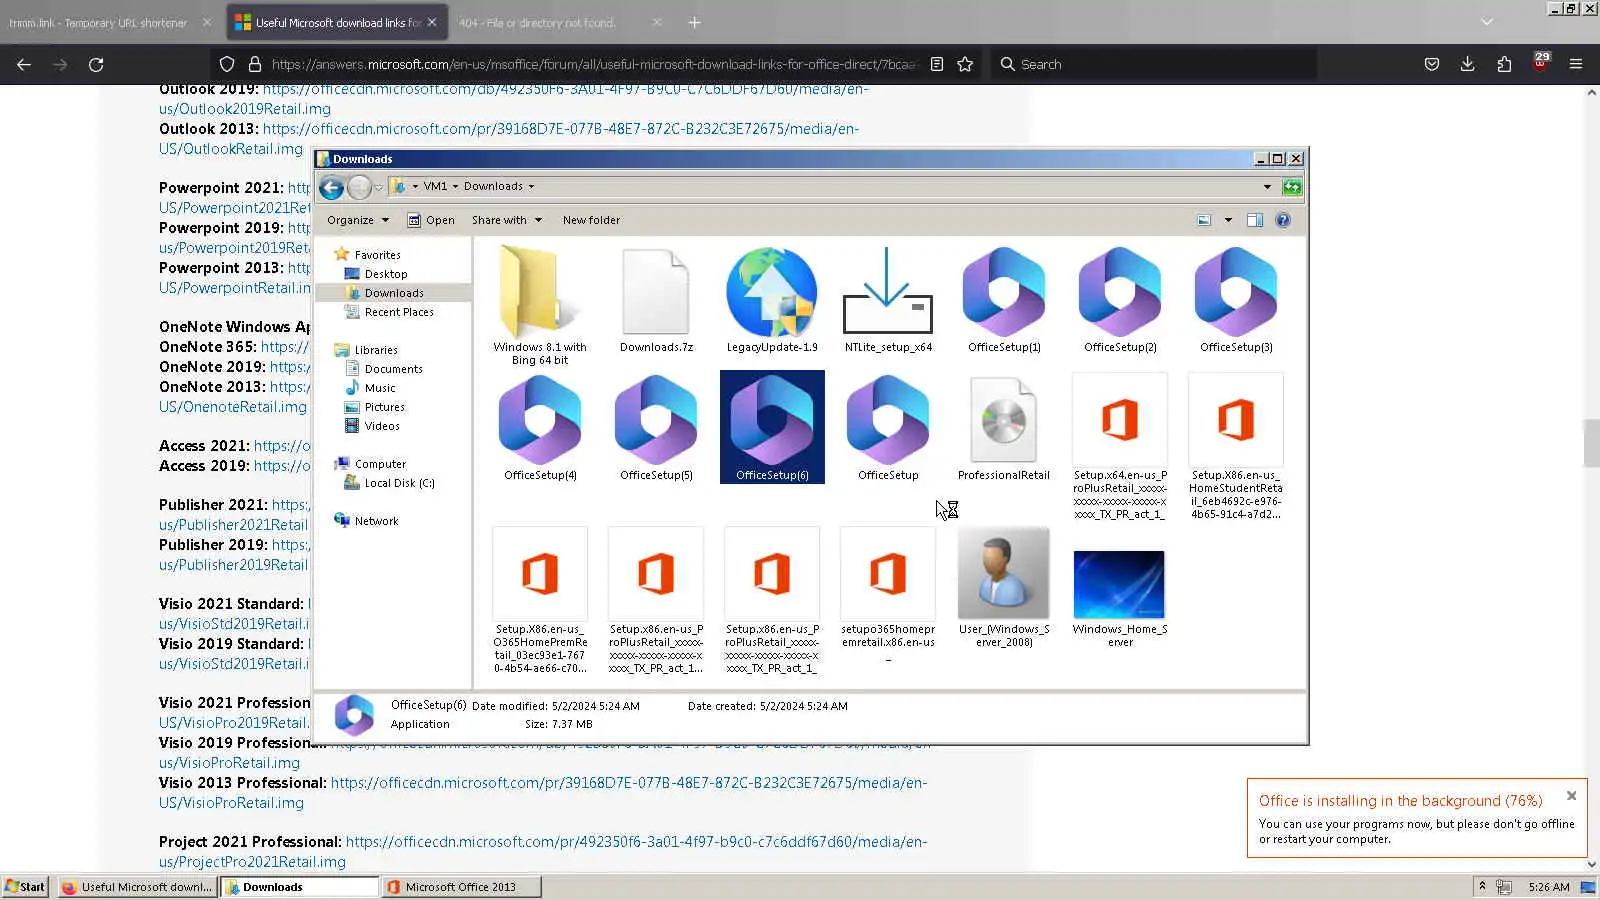Viewport: 1600px width, 900px height.
Task: Open the Firefox Downloads panel
Action: tap(1467, 64)
